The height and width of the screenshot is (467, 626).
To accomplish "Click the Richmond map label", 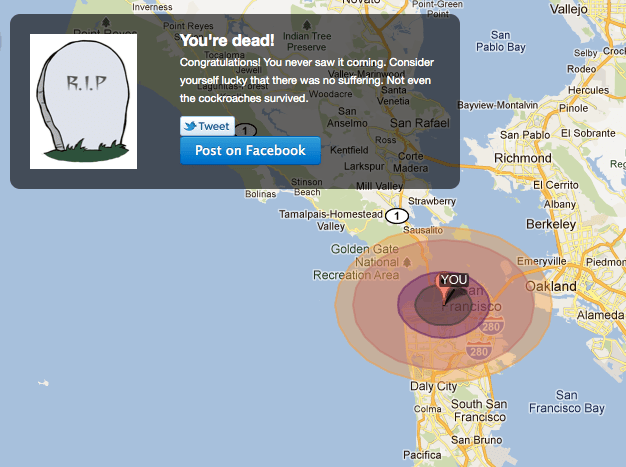I will click(x=523, y=158).
